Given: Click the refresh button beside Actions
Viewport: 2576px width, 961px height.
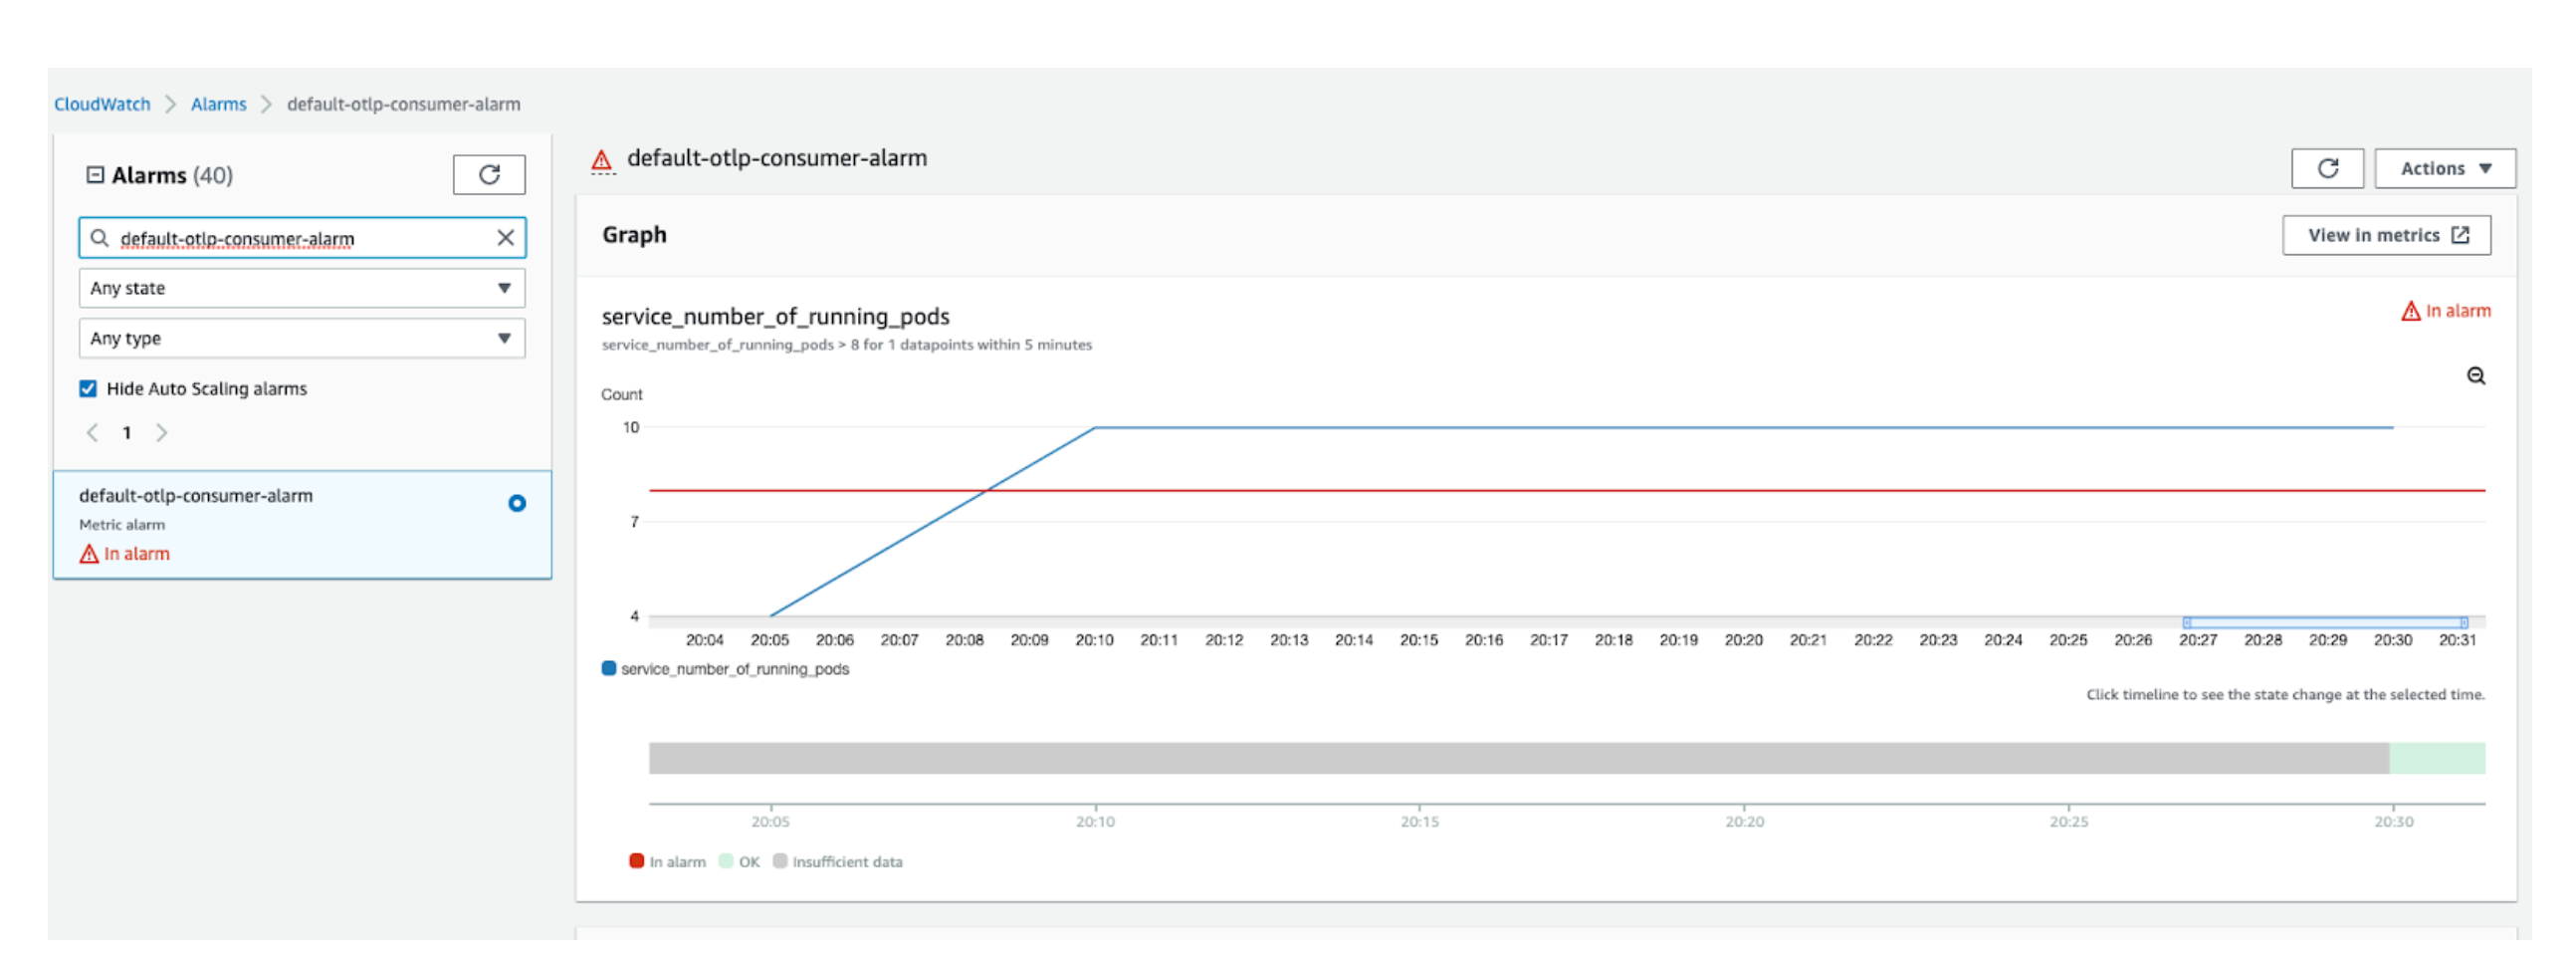Looking at the screenshot, I should click(2326, 169).
